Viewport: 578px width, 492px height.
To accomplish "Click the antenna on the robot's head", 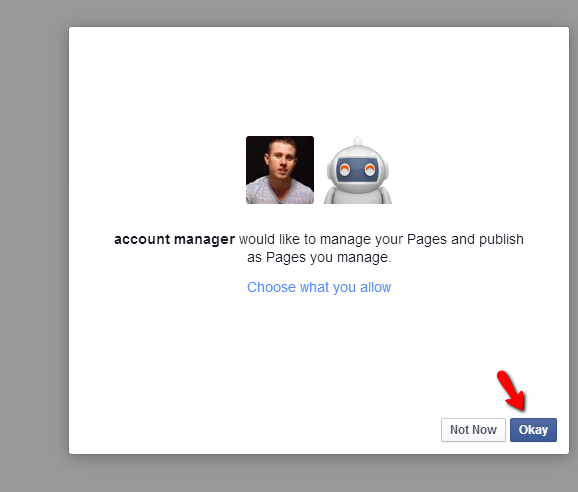I will coord(358,141).
